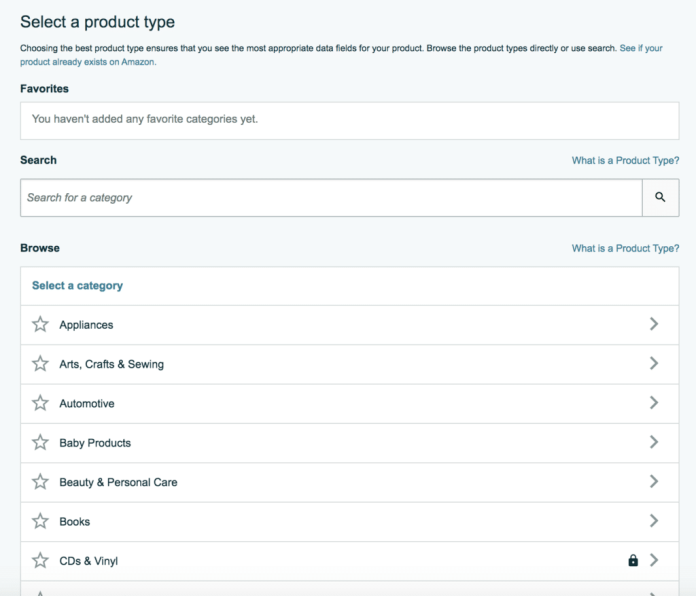The height and width of the screenshot is (596, 696).
Task: Toggle the Automotive favorite star
Action: pos(40,403)
